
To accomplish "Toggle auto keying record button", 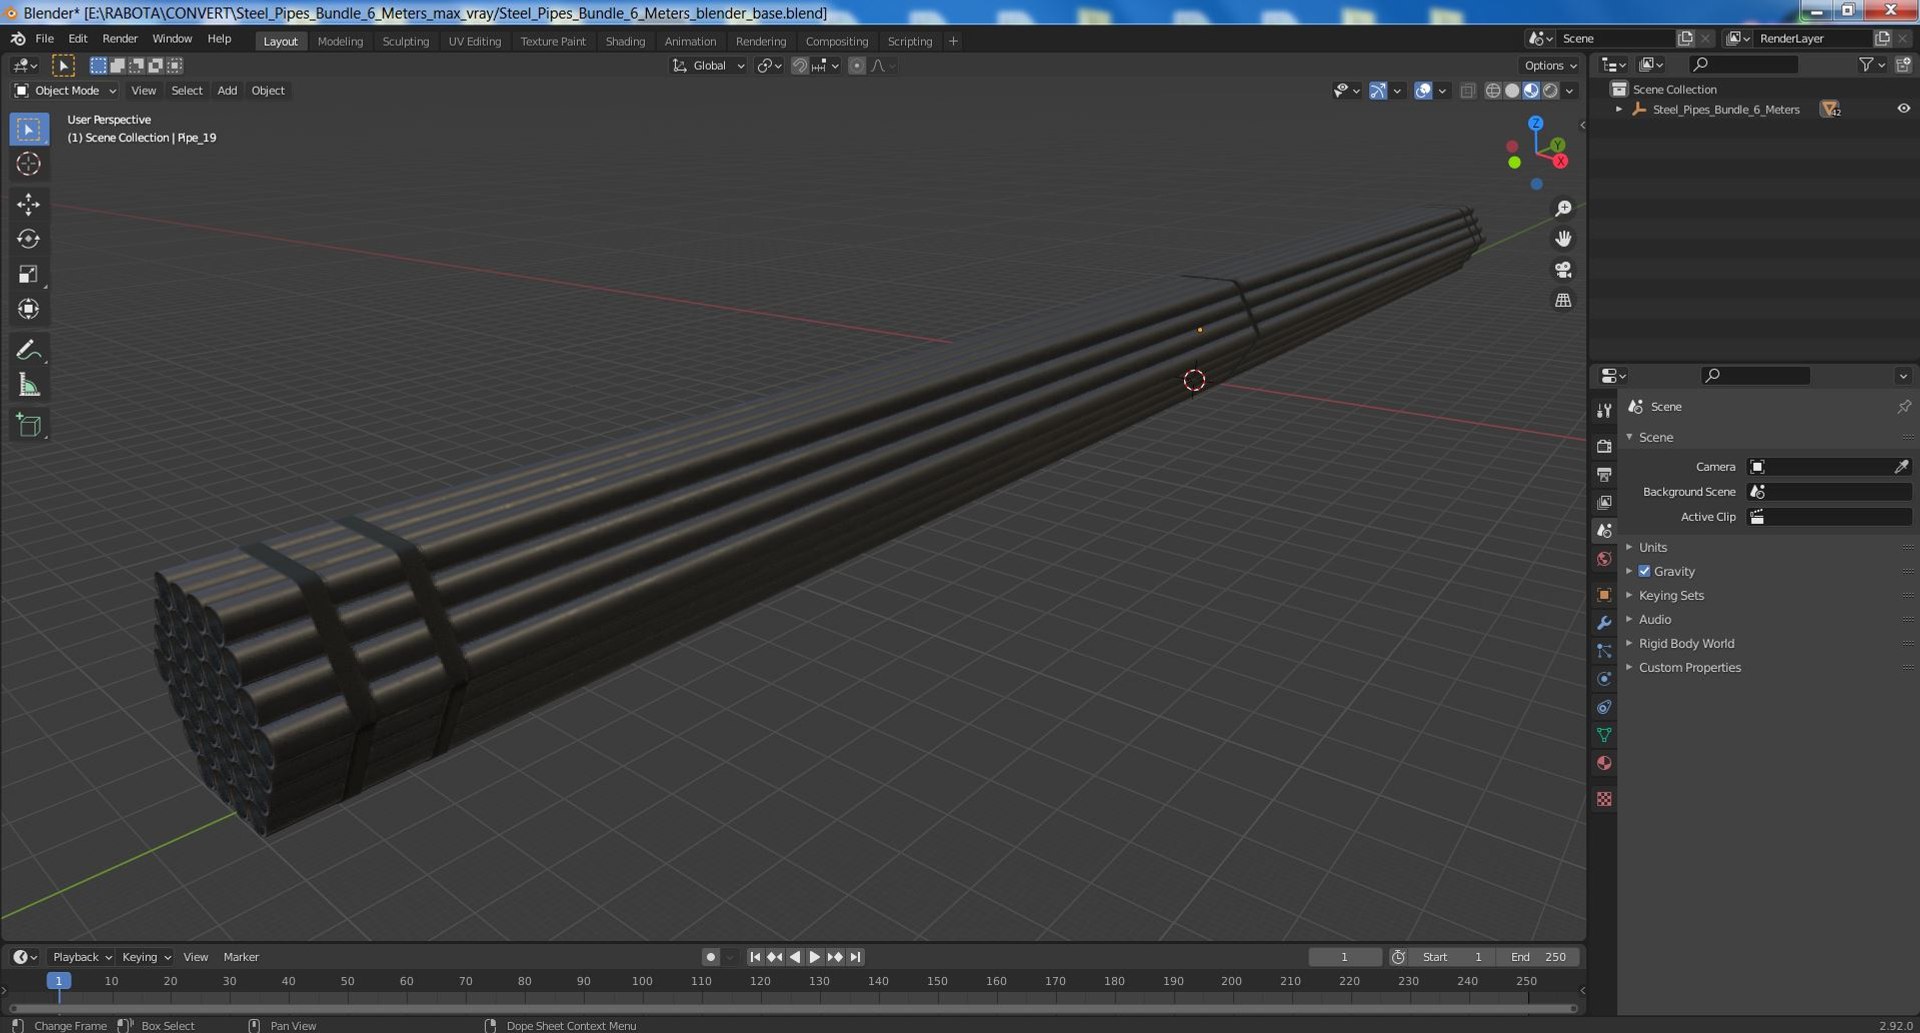I will click(x=710, y=957).
